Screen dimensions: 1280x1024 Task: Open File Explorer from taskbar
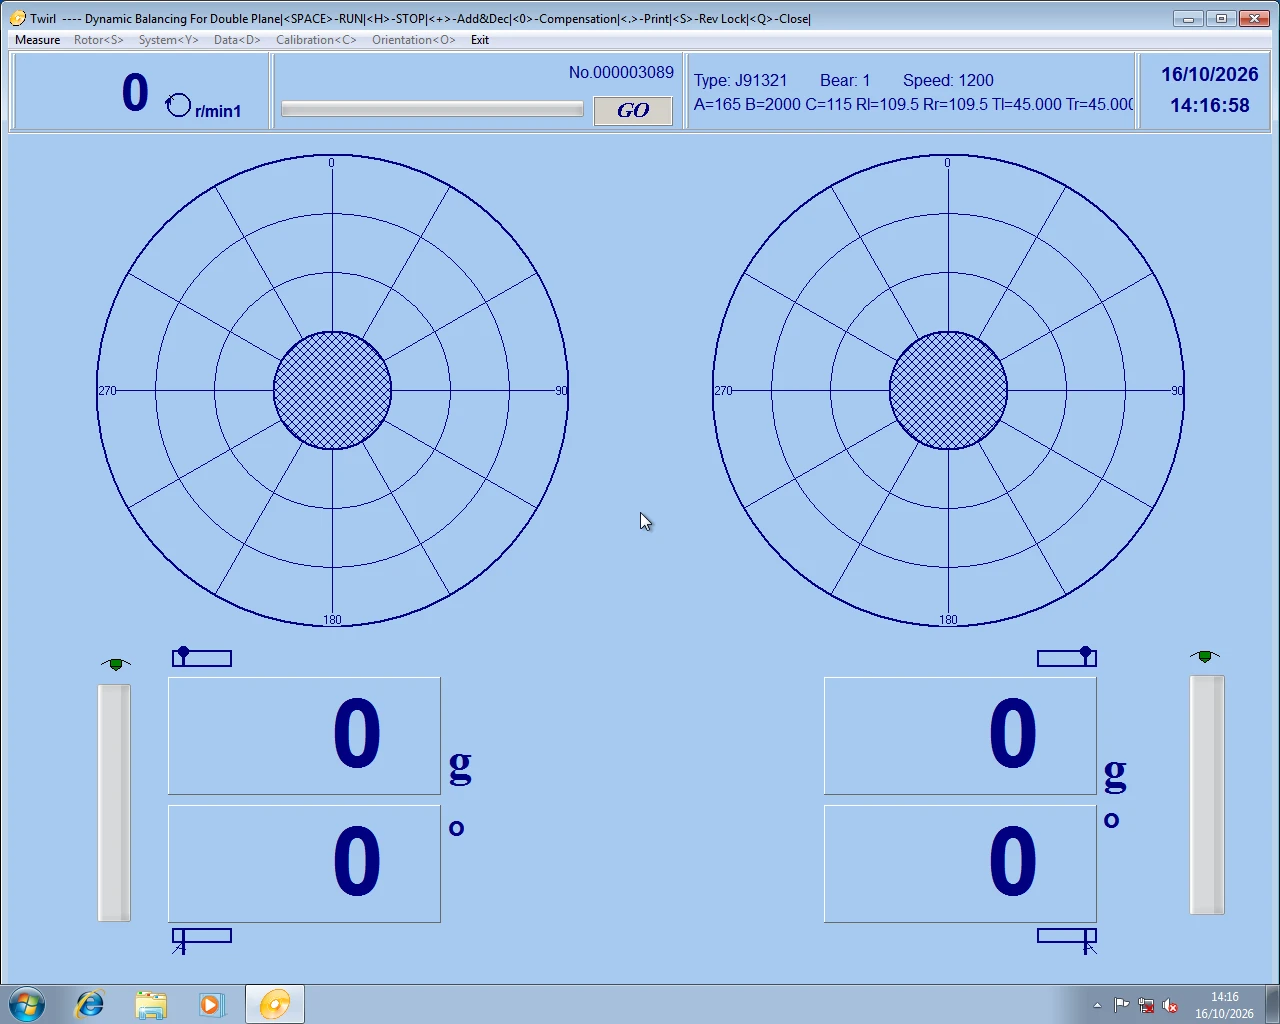(x=151, y=1004)
